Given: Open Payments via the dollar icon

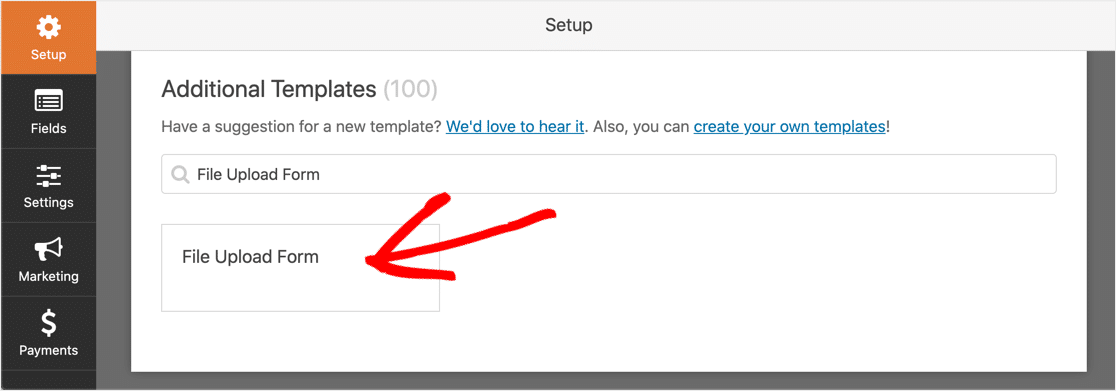Looking at the screenshot, I should click(x=48, y=323).
